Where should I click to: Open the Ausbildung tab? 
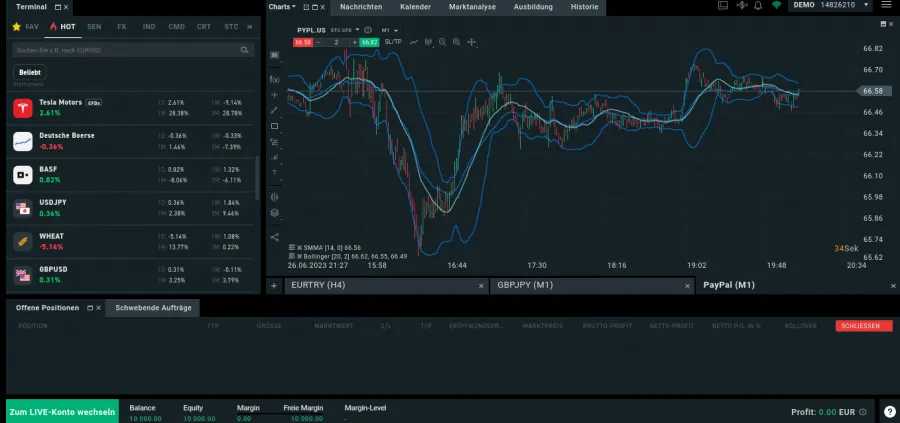click(533, 7)
